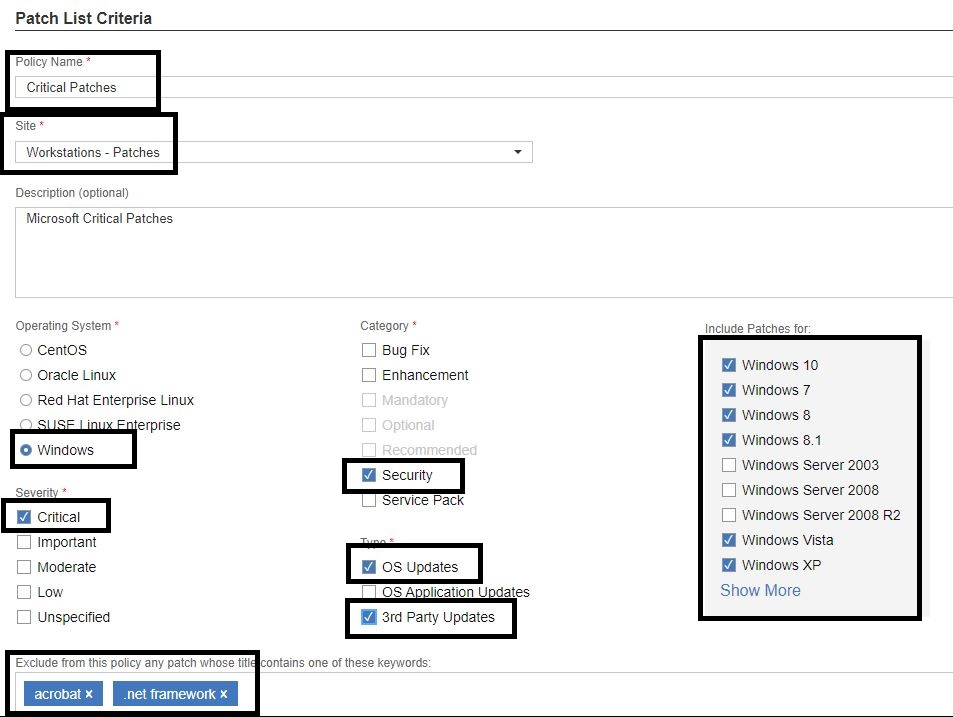953x717 pixels.
Task: Disable the OS Updates type
Action: coord(369,566)
